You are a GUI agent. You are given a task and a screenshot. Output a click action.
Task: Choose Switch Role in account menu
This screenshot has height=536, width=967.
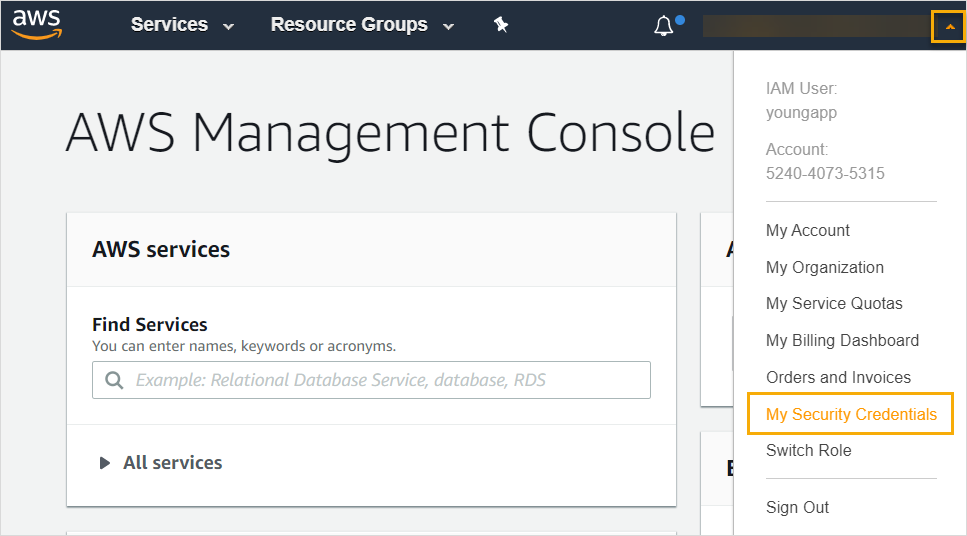809,450
